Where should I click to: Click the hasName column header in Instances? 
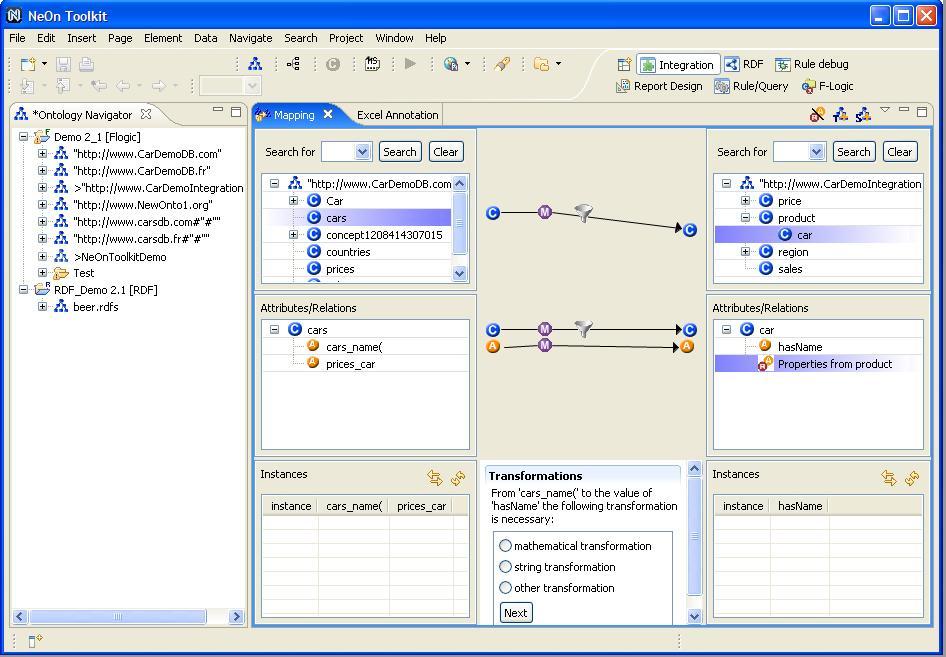click(x=800, y=506)
